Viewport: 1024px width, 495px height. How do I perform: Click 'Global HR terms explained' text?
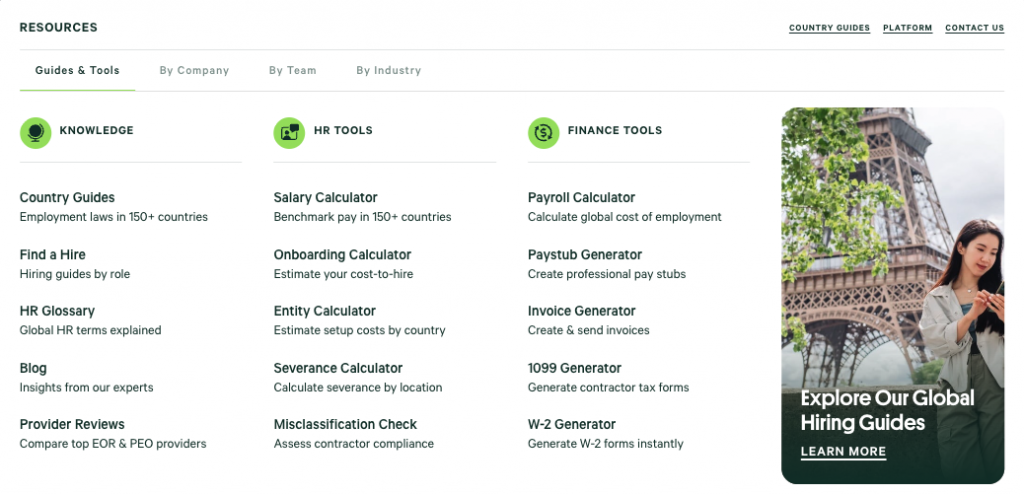(90, 330)
